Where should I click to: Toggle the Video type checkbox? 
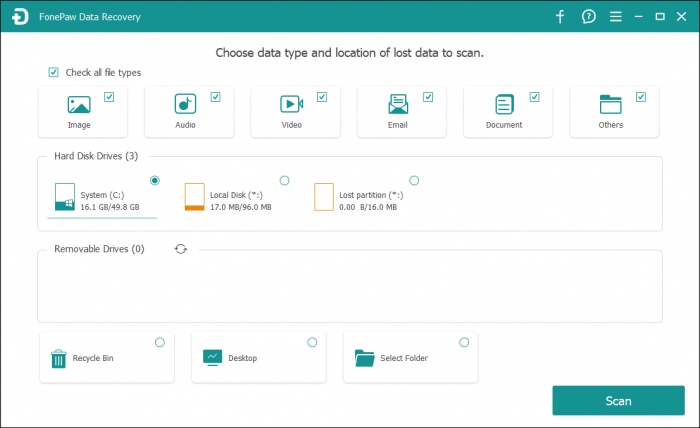click(322, 97)
